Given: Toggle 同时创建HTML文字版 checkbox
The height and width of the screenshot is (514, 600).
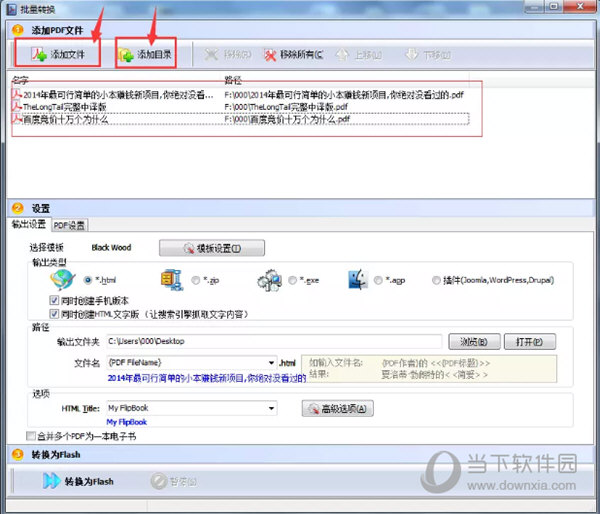Looking at the screenshot, I should point(54,314).
